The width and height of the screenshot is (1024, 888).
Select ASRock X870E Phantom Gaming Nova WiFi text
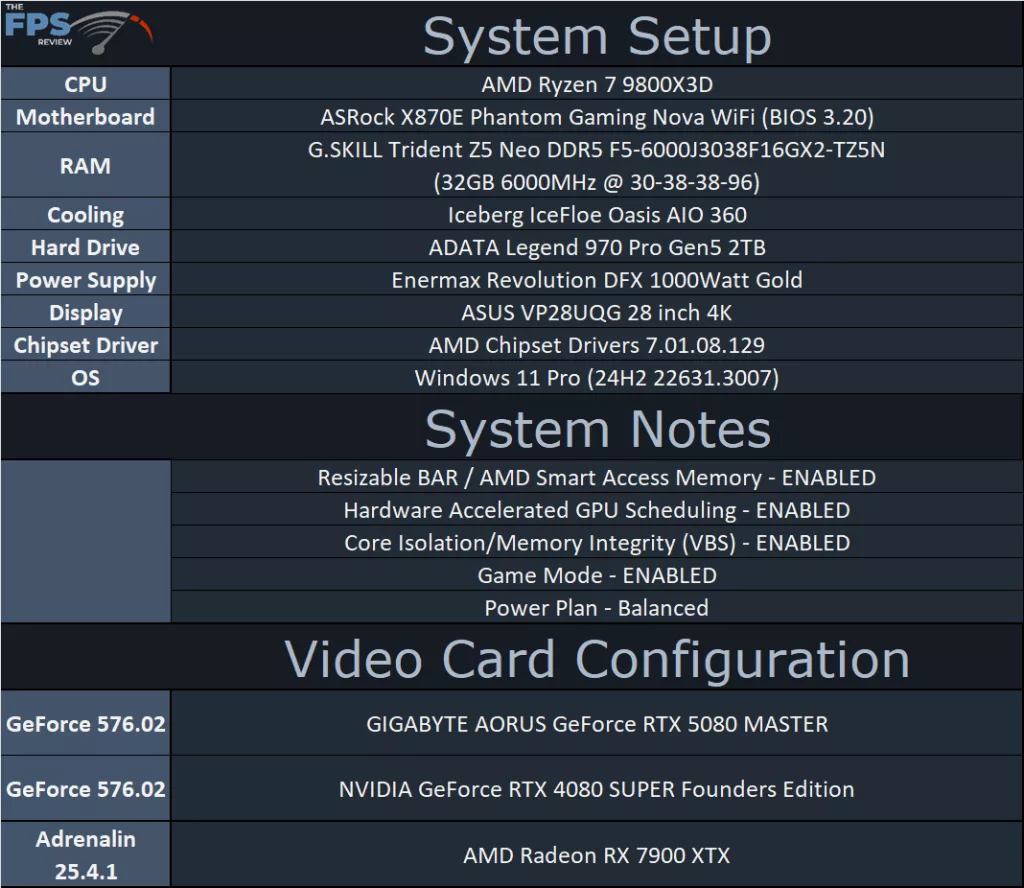(597, 117)
